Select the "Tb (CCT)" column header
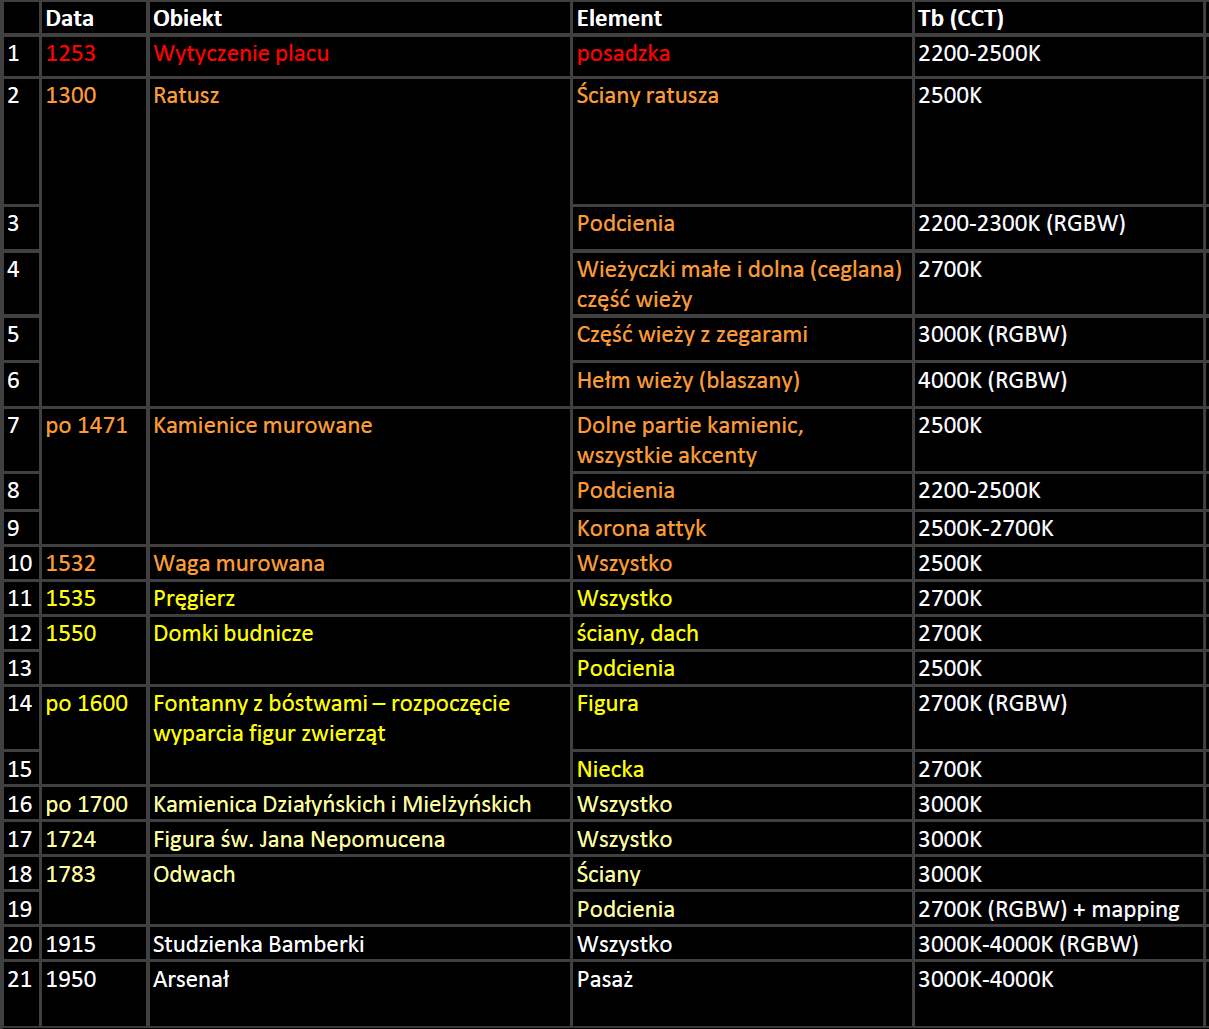 [960, 18]
